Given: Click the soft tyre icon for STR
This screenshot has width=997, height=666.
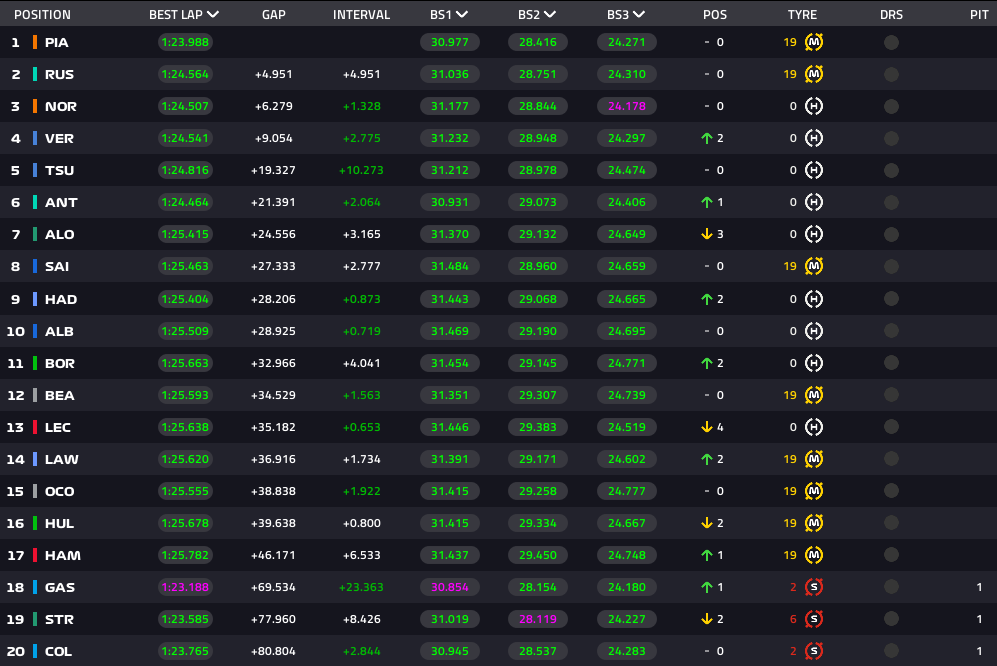Looking at the screenshot, I should click(814, 619).
